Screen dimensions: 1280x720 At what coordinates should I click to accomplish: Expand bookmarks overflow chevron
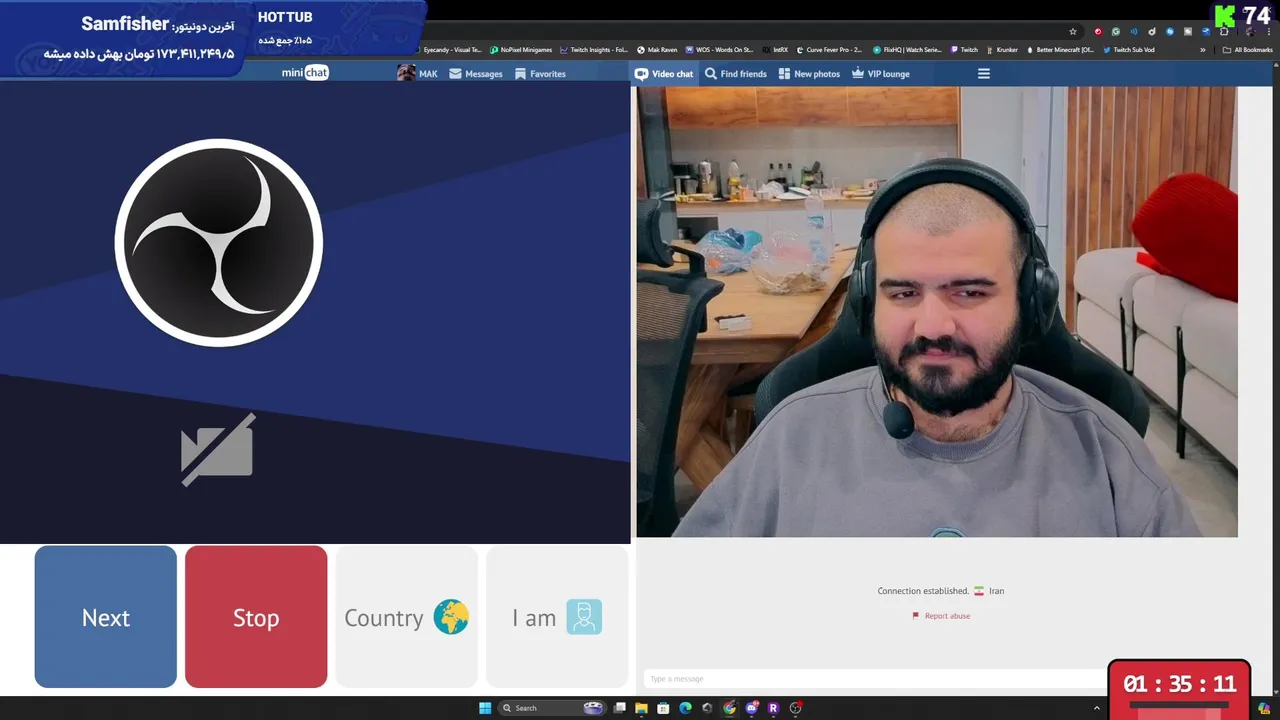coord(1203,50)
